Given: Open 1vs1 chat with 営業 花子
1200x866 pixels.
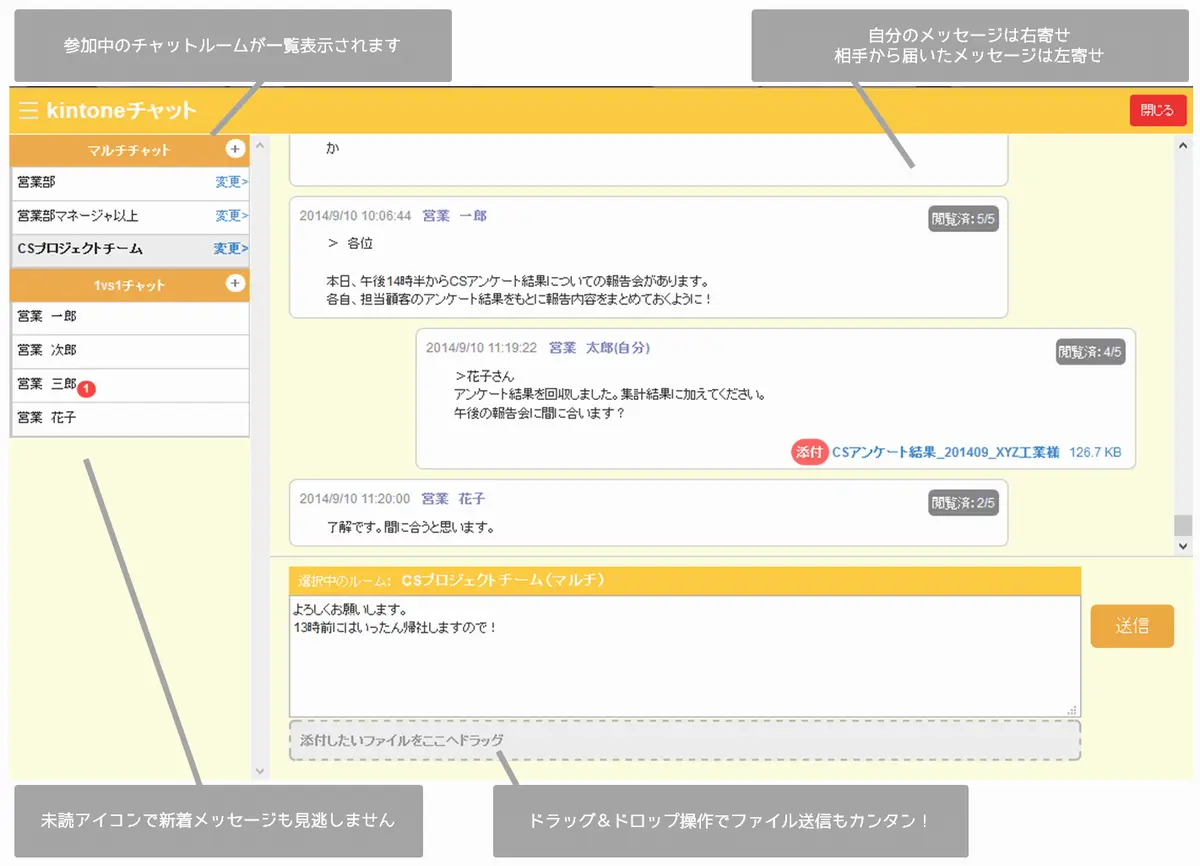Looking at the screenshot, I should coord(47,418).
